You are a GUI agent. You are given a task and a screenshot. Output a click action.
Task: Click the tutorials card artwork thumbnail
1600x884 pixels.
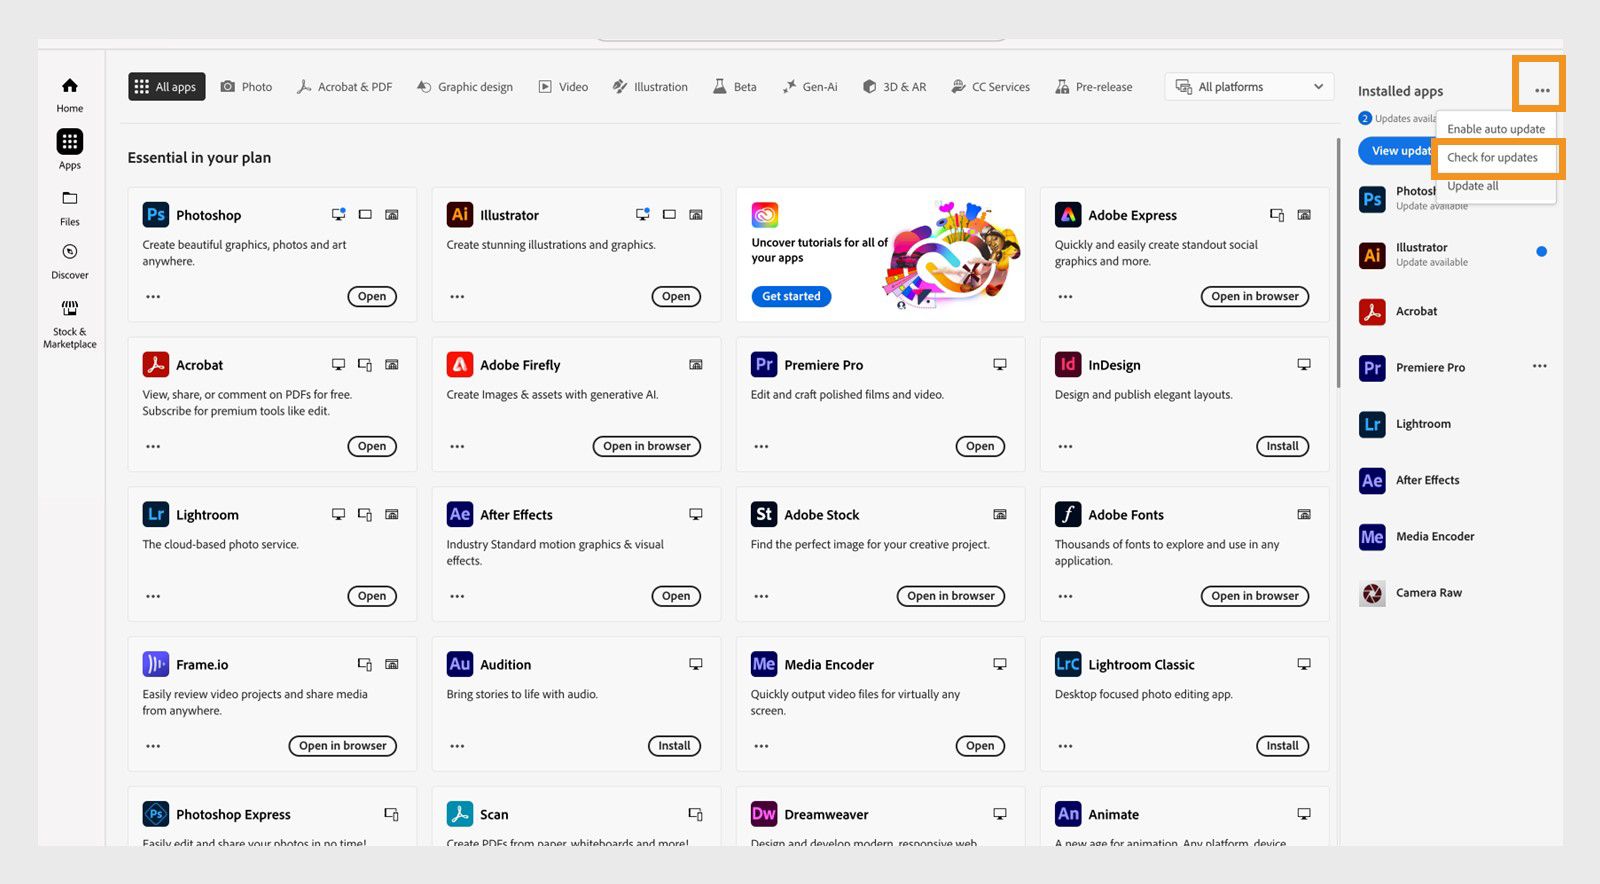click(x=950, y=255)
